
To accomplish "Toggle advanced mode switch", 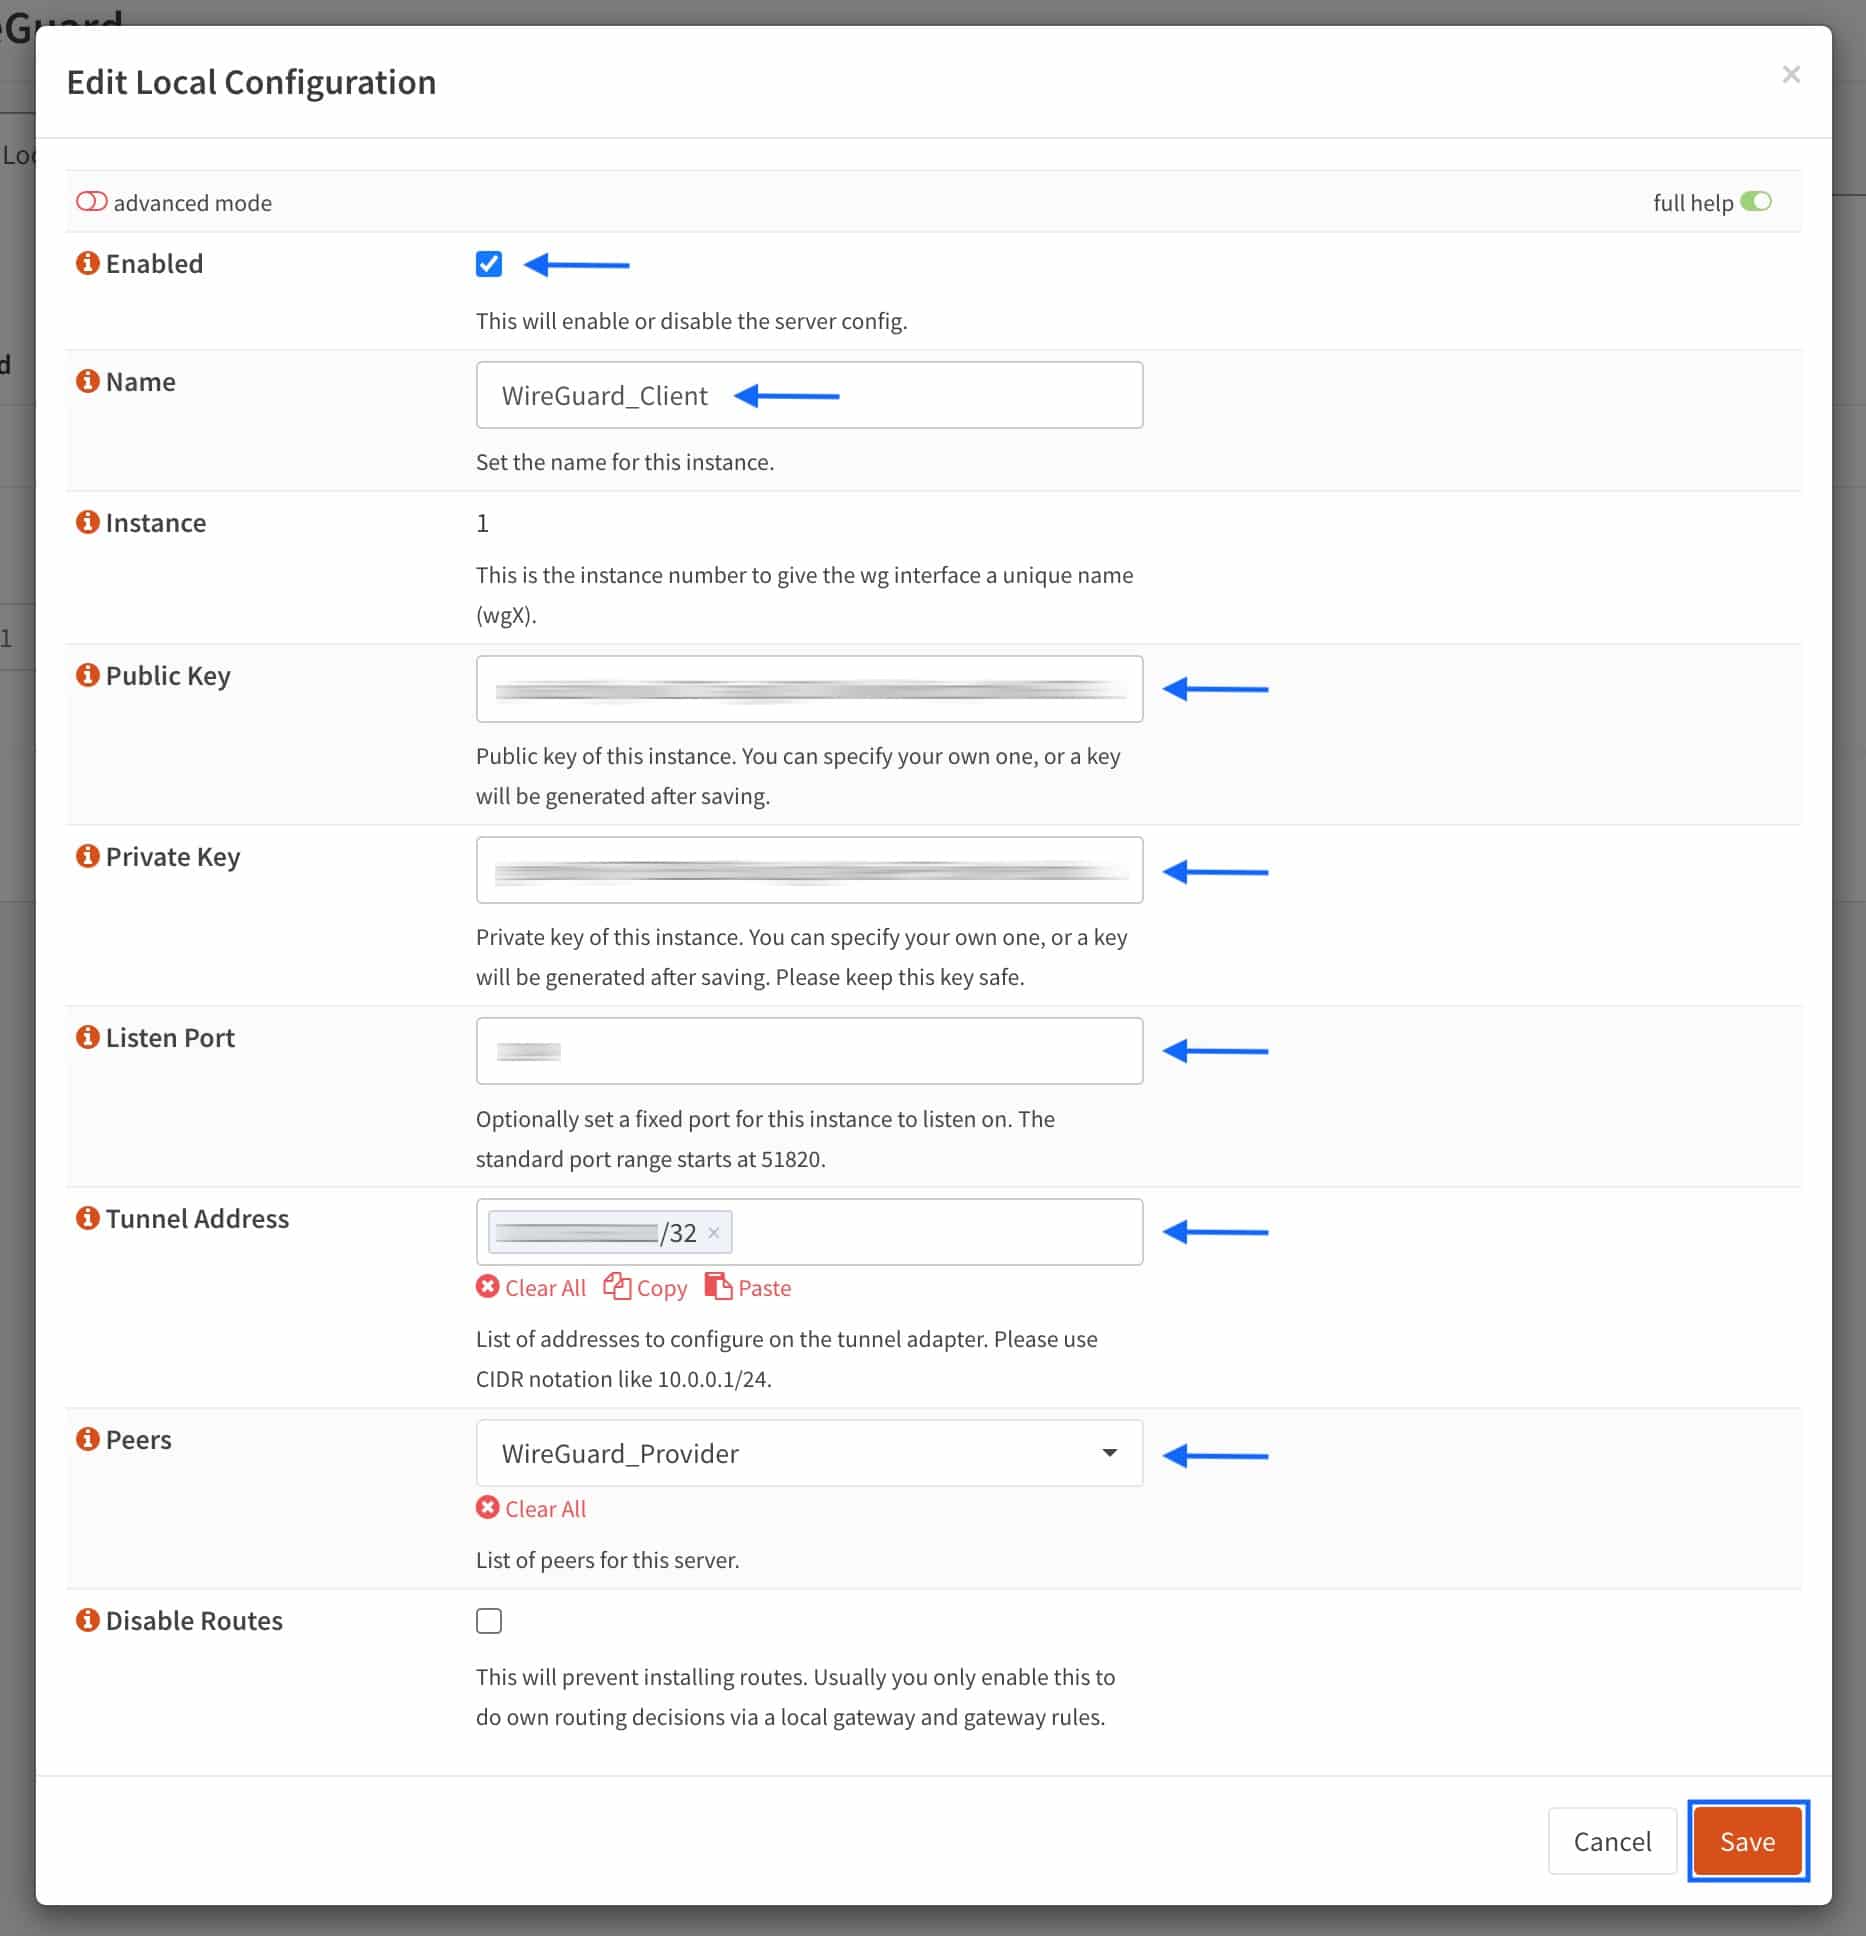I will (x=91, y=202).
